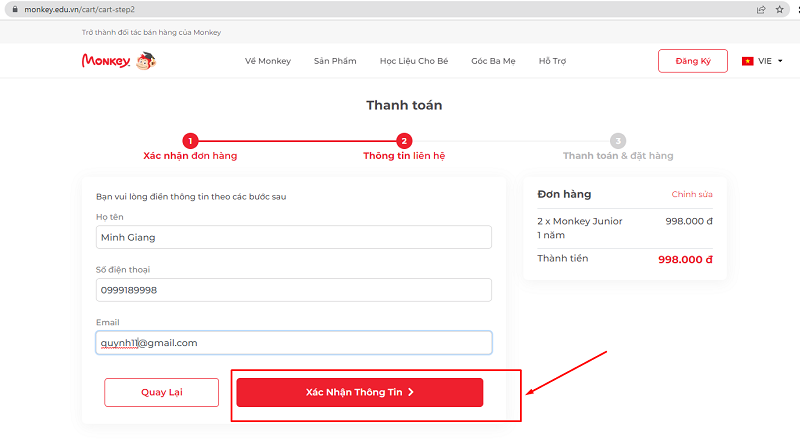Open the Hỗ Trợ menu

[x=553, y=61]
